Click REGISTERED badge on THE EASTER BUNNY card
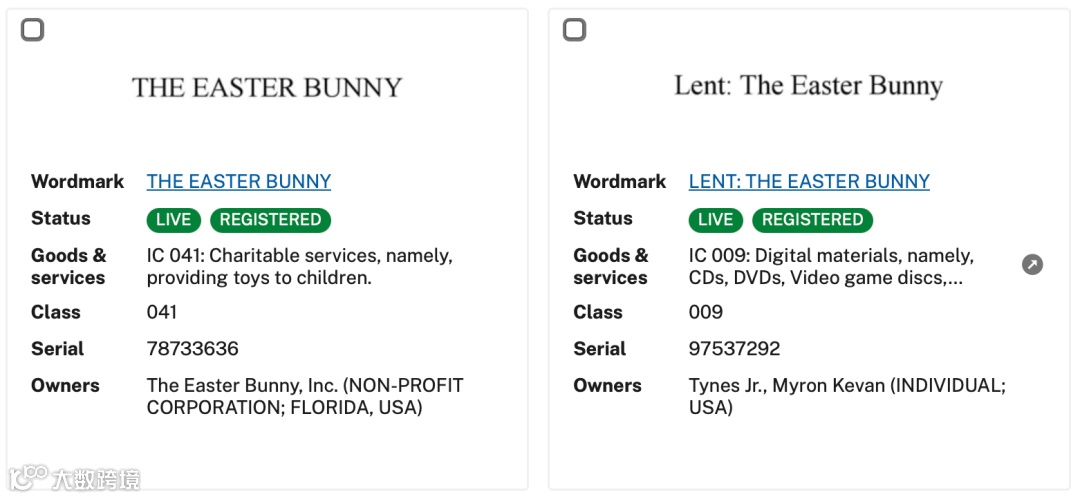The height and width of the screenshot is (499, 1080). click(270, 220)
